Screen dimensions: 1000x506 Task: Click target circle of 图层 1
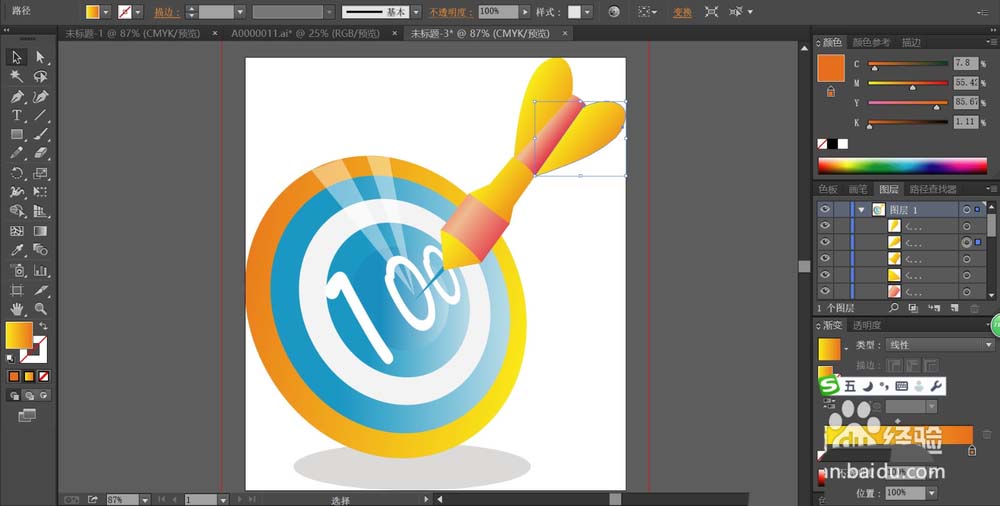pyautogui.click(x=967, y=209)
